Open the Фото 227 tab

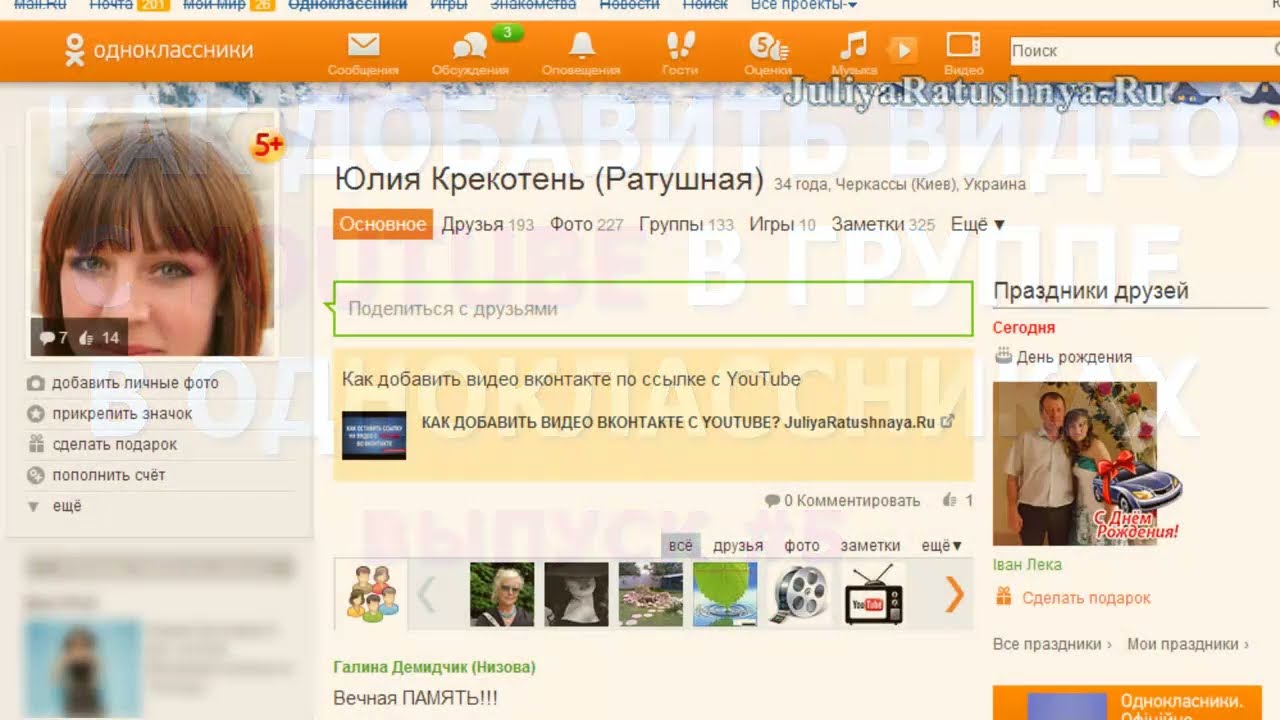[587, 225]
